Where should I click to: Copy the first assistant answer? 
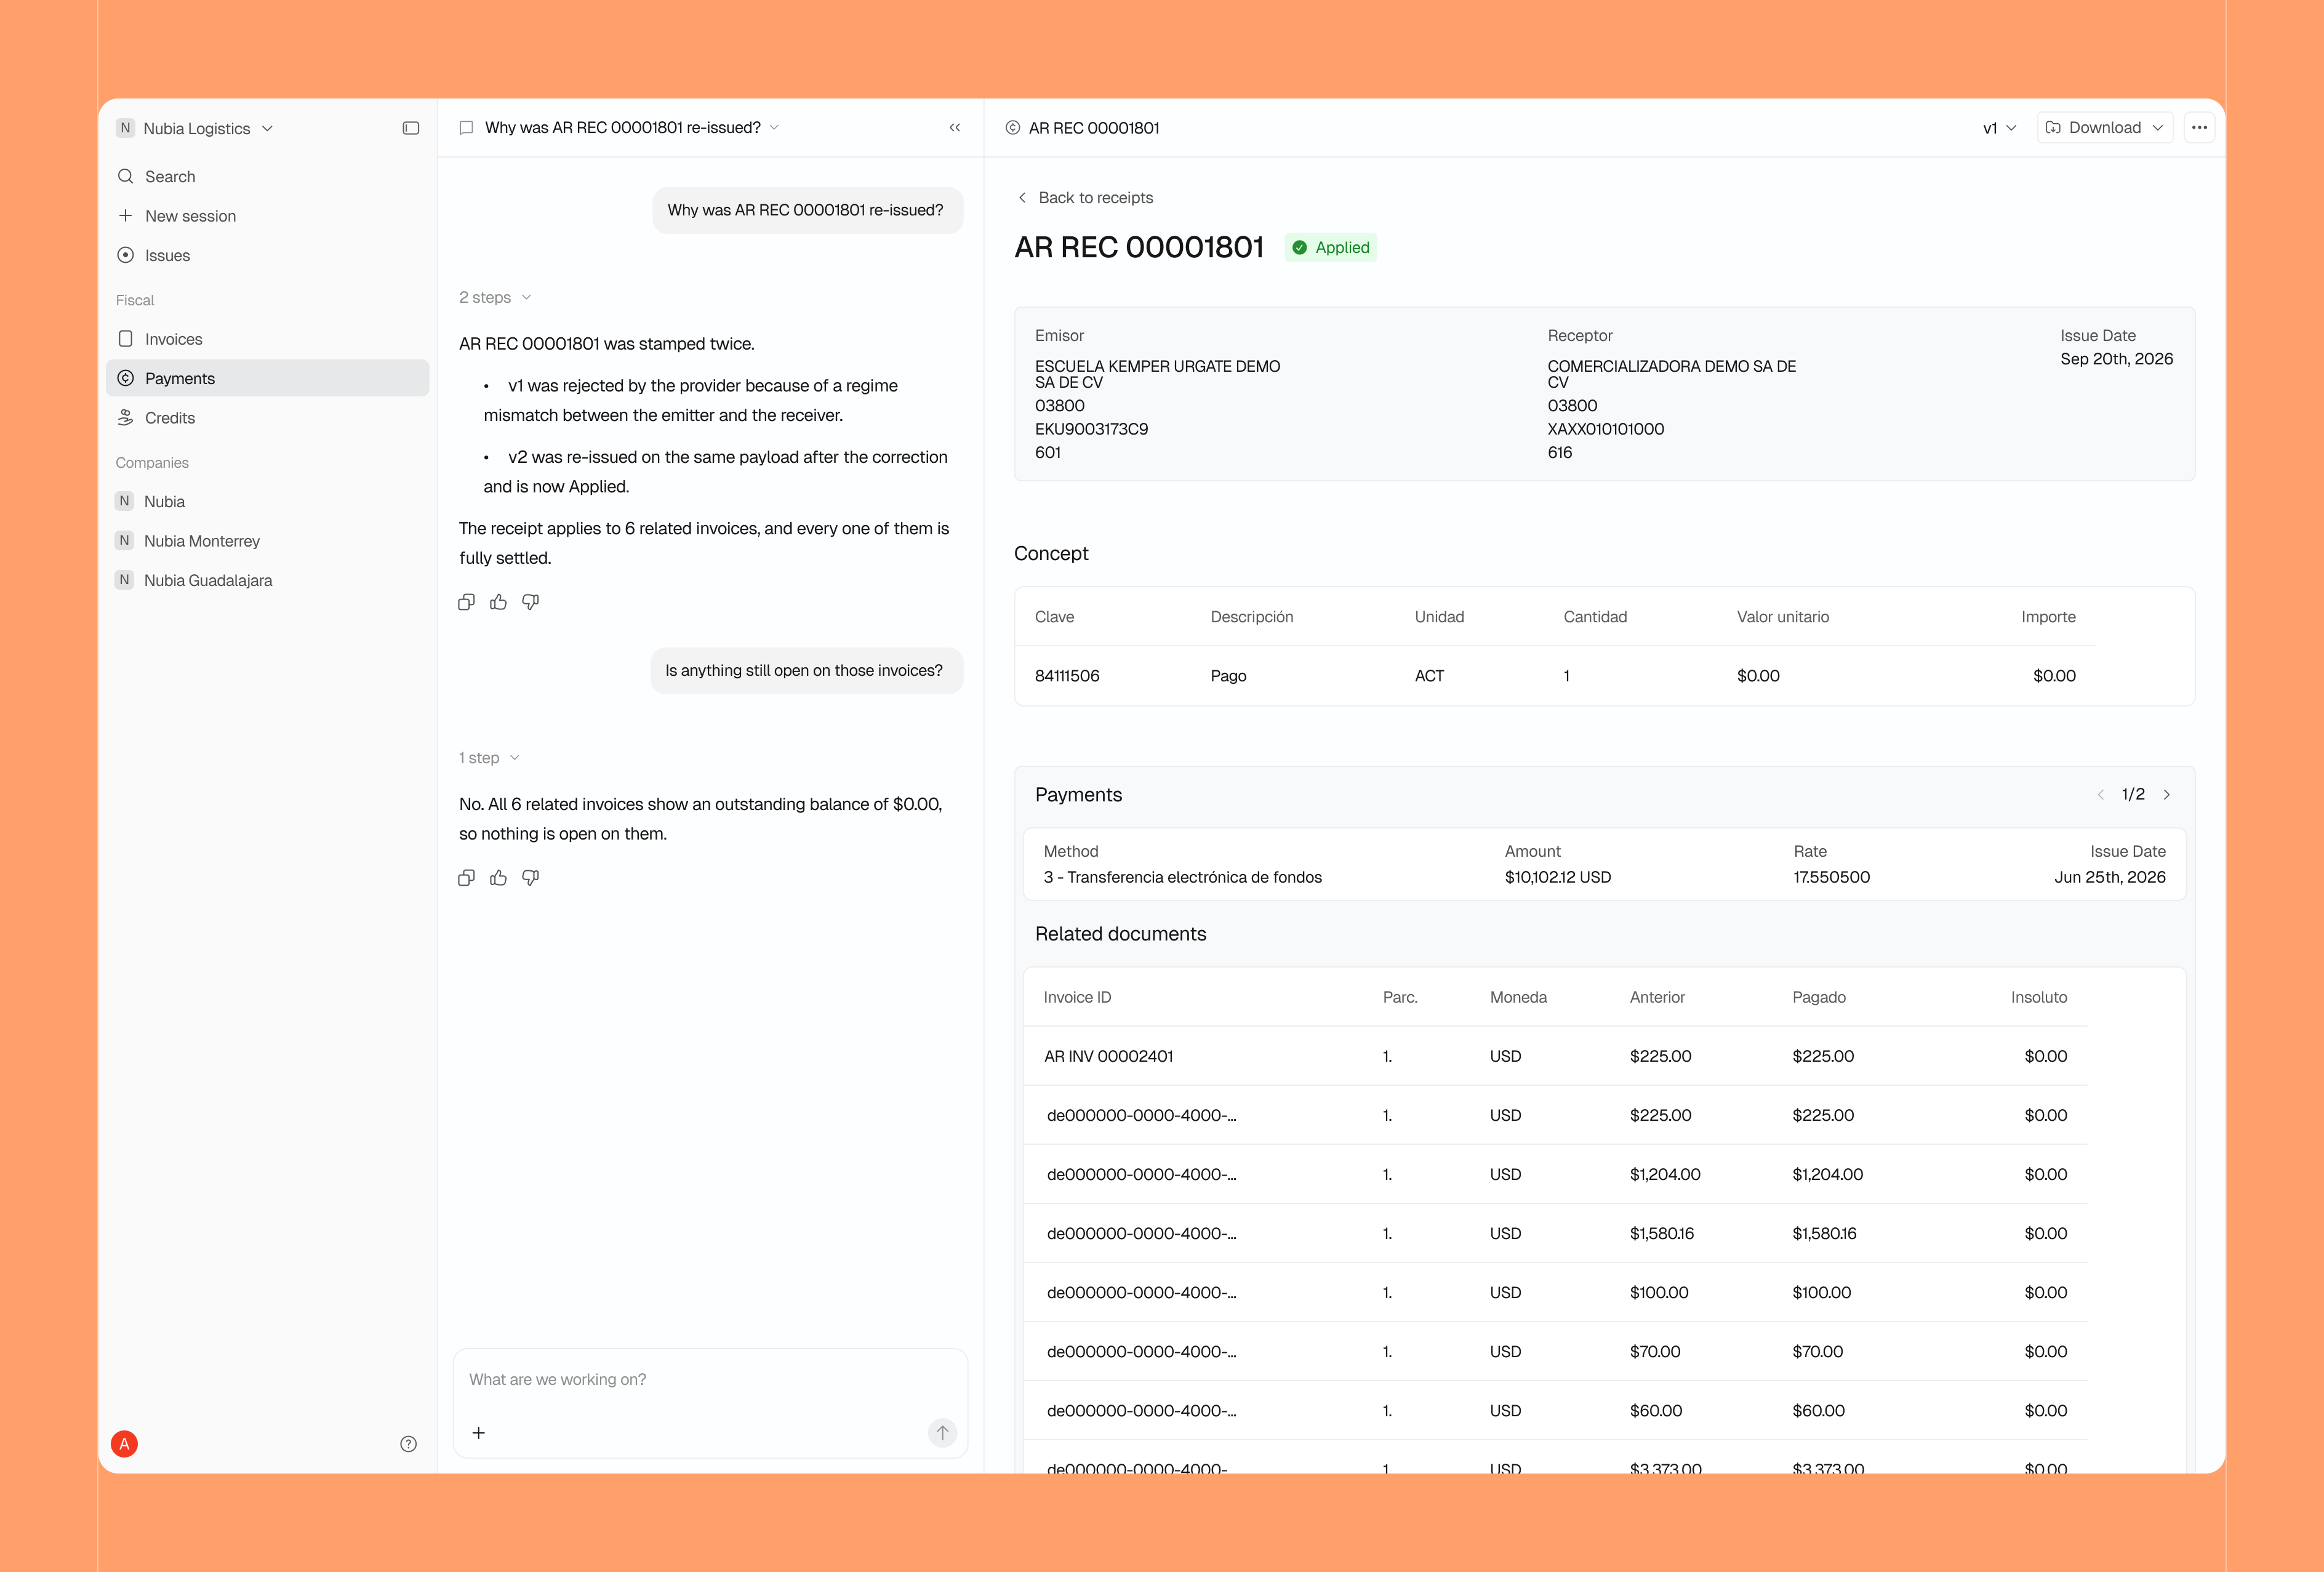pos(466,602)
